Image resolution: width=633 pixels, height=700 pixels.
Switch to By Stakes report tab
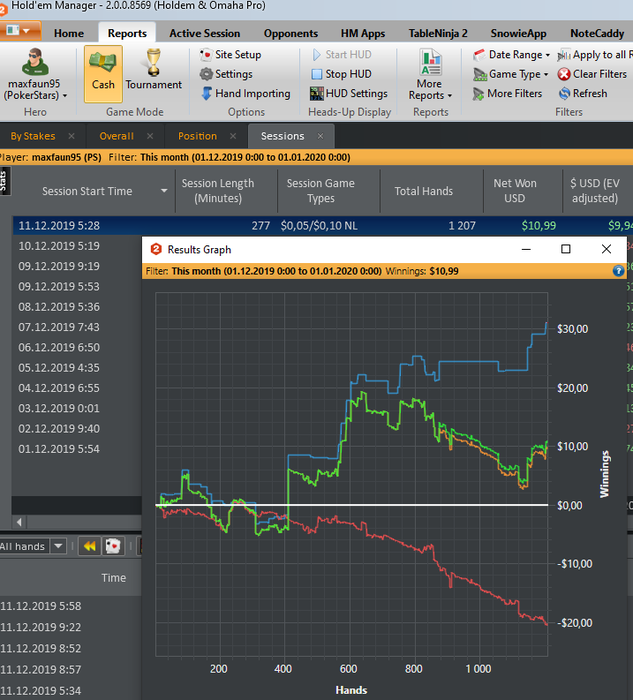point(33,136)
